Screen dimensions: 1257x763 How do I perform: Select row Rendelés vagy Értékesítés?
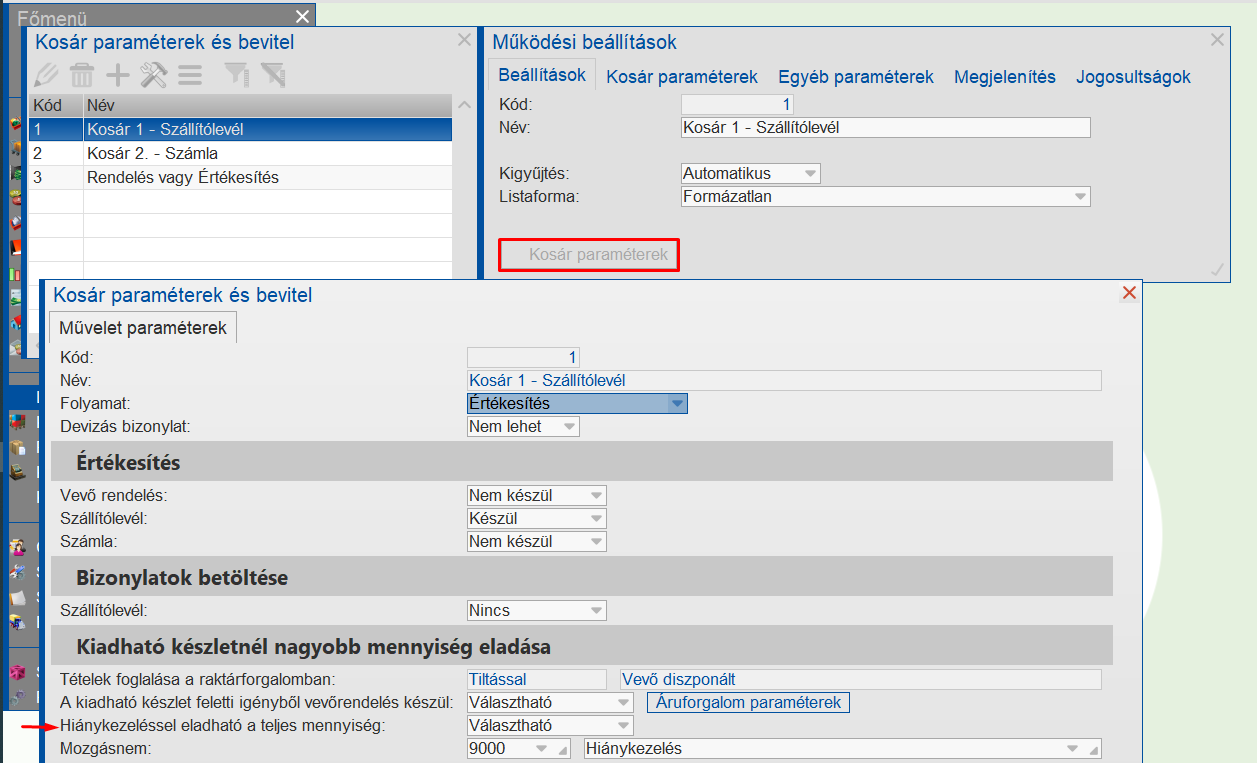241,177
